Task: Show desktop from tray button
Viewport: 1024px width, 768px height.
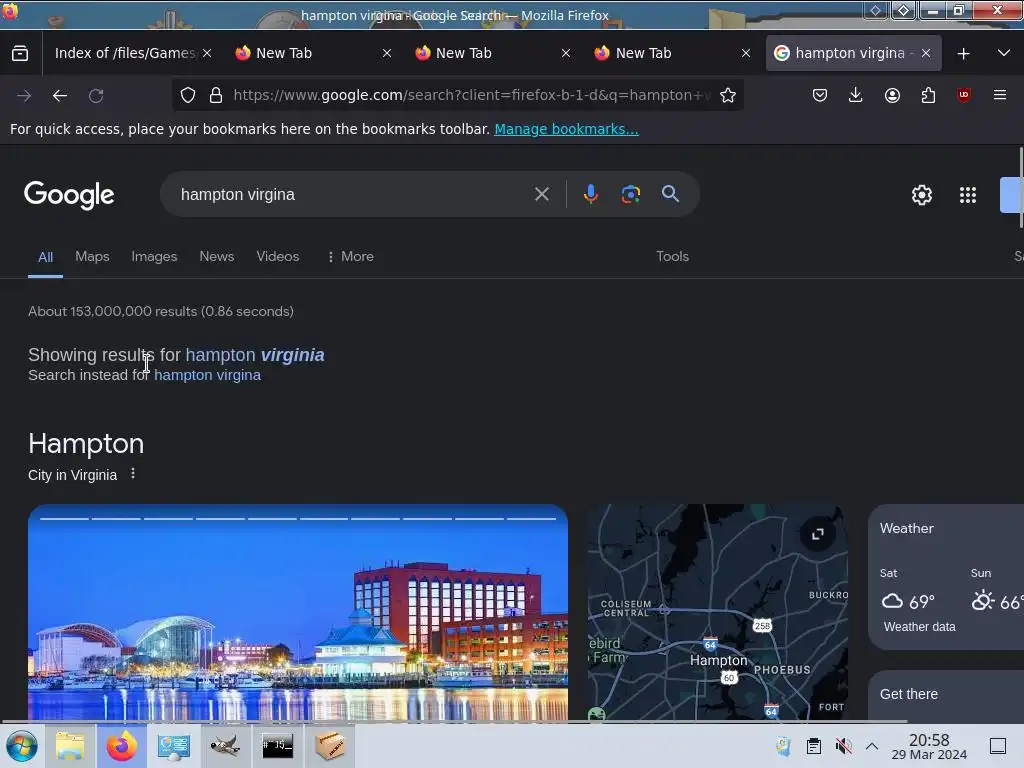Action: (x=997, y=746)
